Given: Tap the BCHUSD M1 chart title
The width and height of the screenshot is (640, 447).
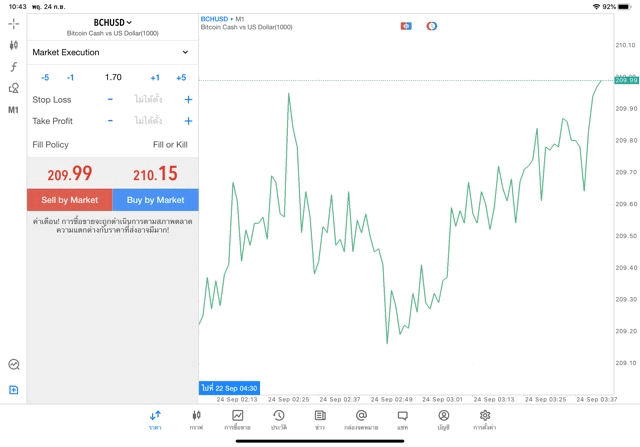Looking at the screenshot, I should [x=222, y=19].
